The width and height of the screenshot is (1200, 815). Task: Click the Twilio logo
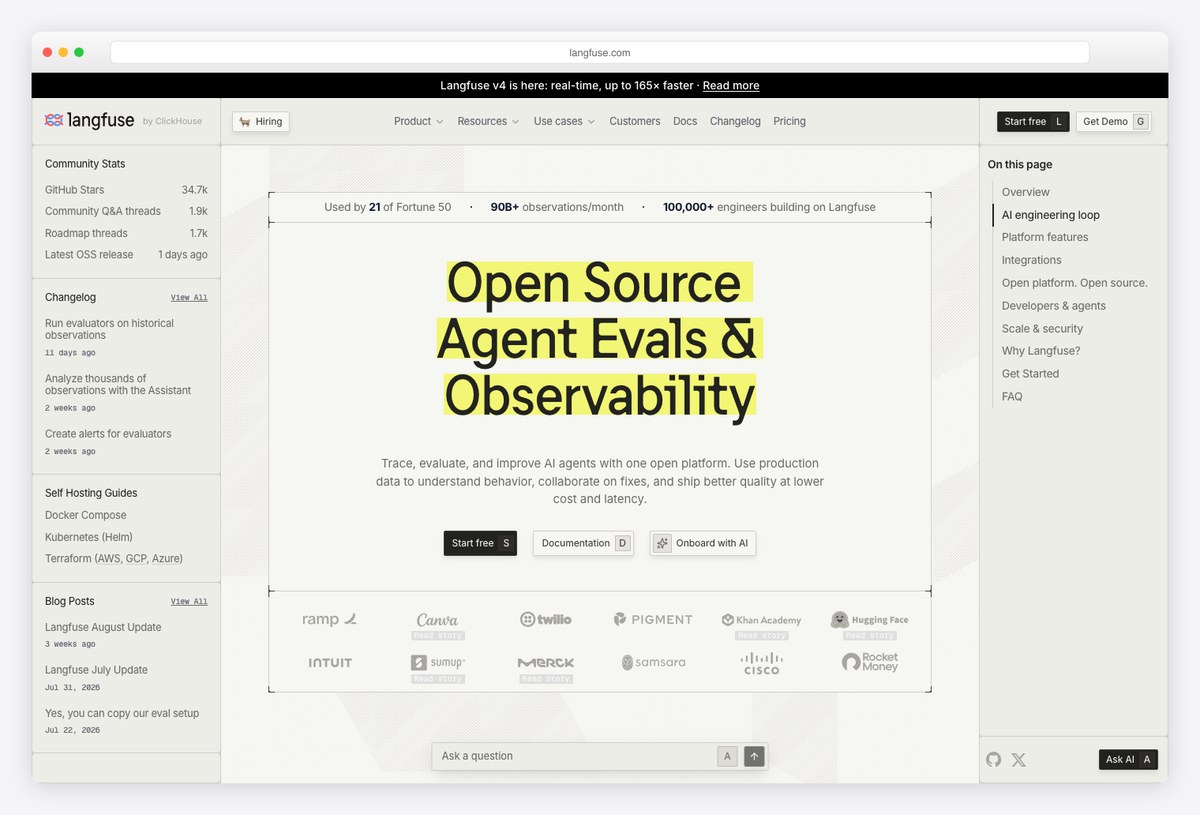point(546,620)
